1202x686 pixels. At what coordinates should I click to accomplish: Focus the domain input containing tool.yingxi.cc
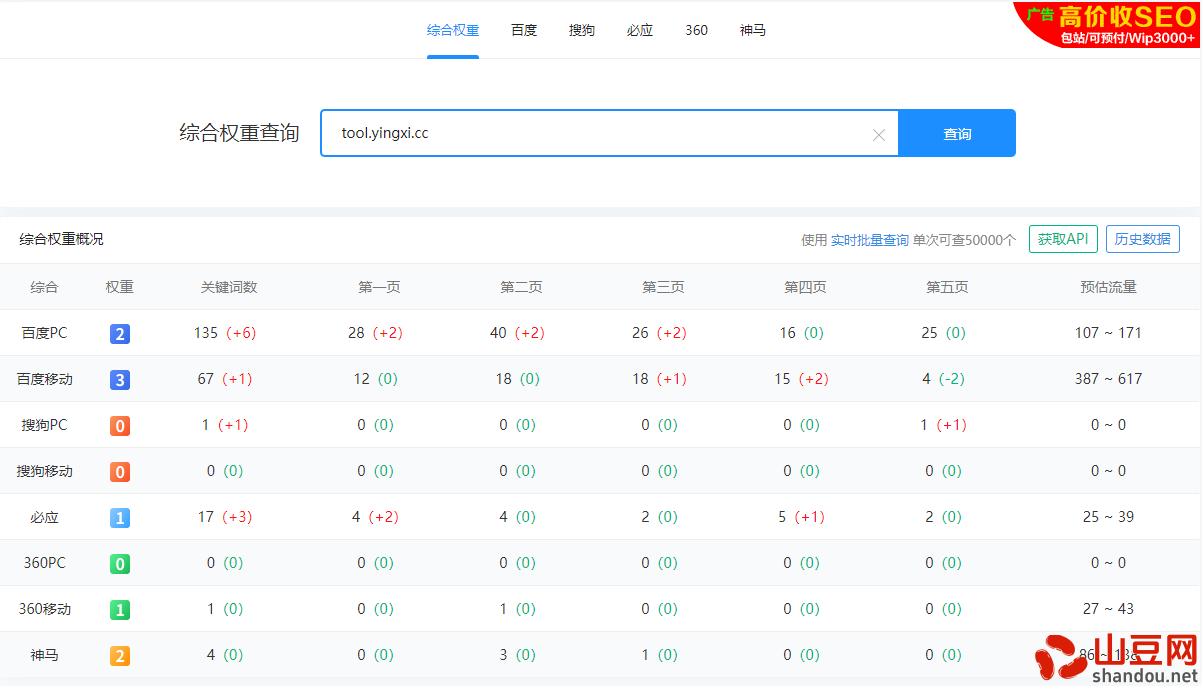[600, 134]
